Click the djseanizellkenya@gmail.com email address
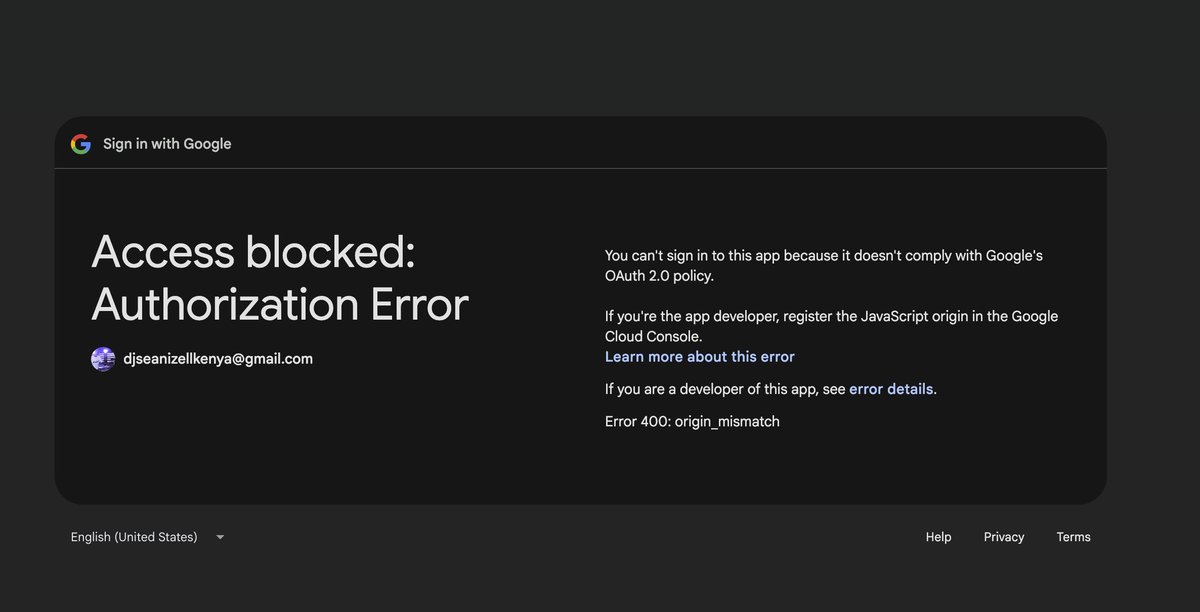1200x612 pixels. click(x=218, y=359)
